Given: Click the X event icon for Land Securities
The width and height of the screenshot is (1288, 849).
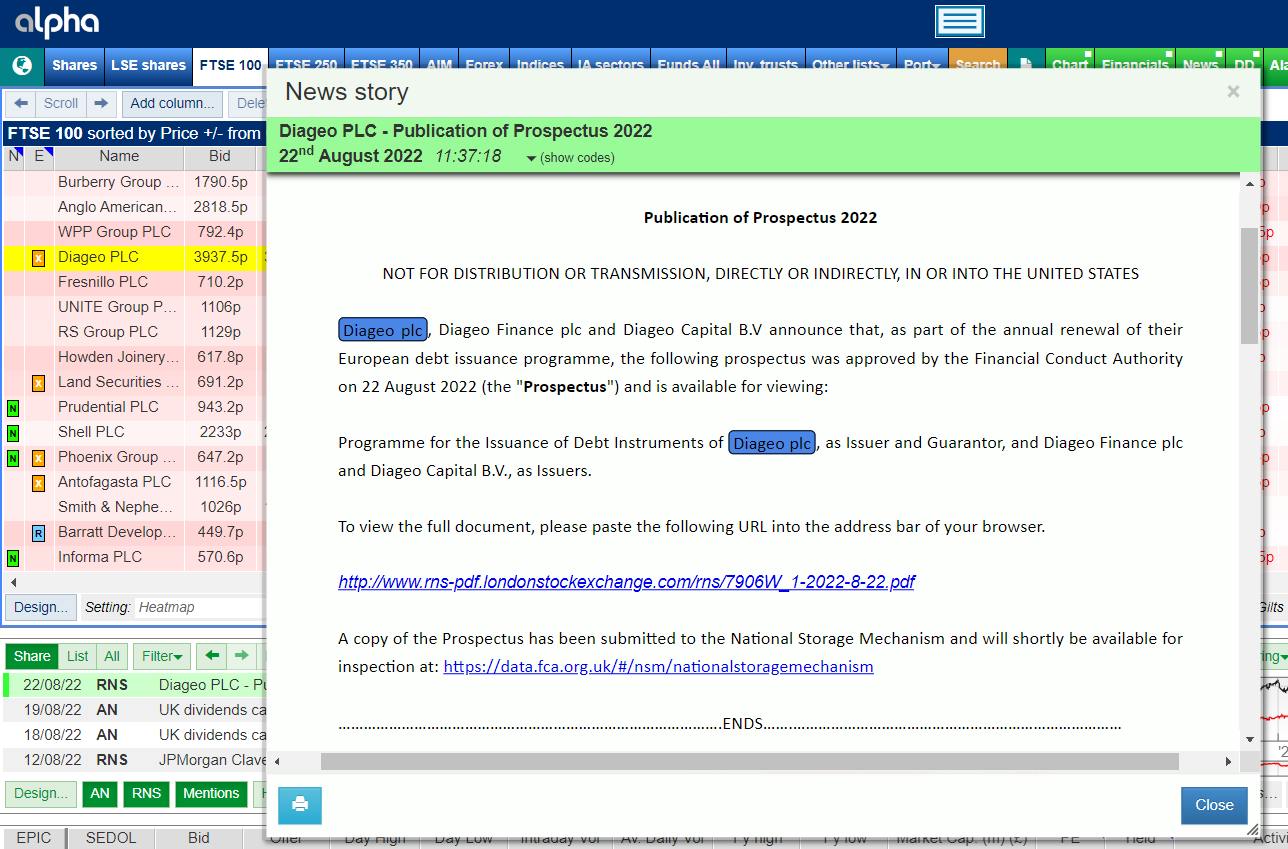Looking at the screenshot, I should point(39,382).
